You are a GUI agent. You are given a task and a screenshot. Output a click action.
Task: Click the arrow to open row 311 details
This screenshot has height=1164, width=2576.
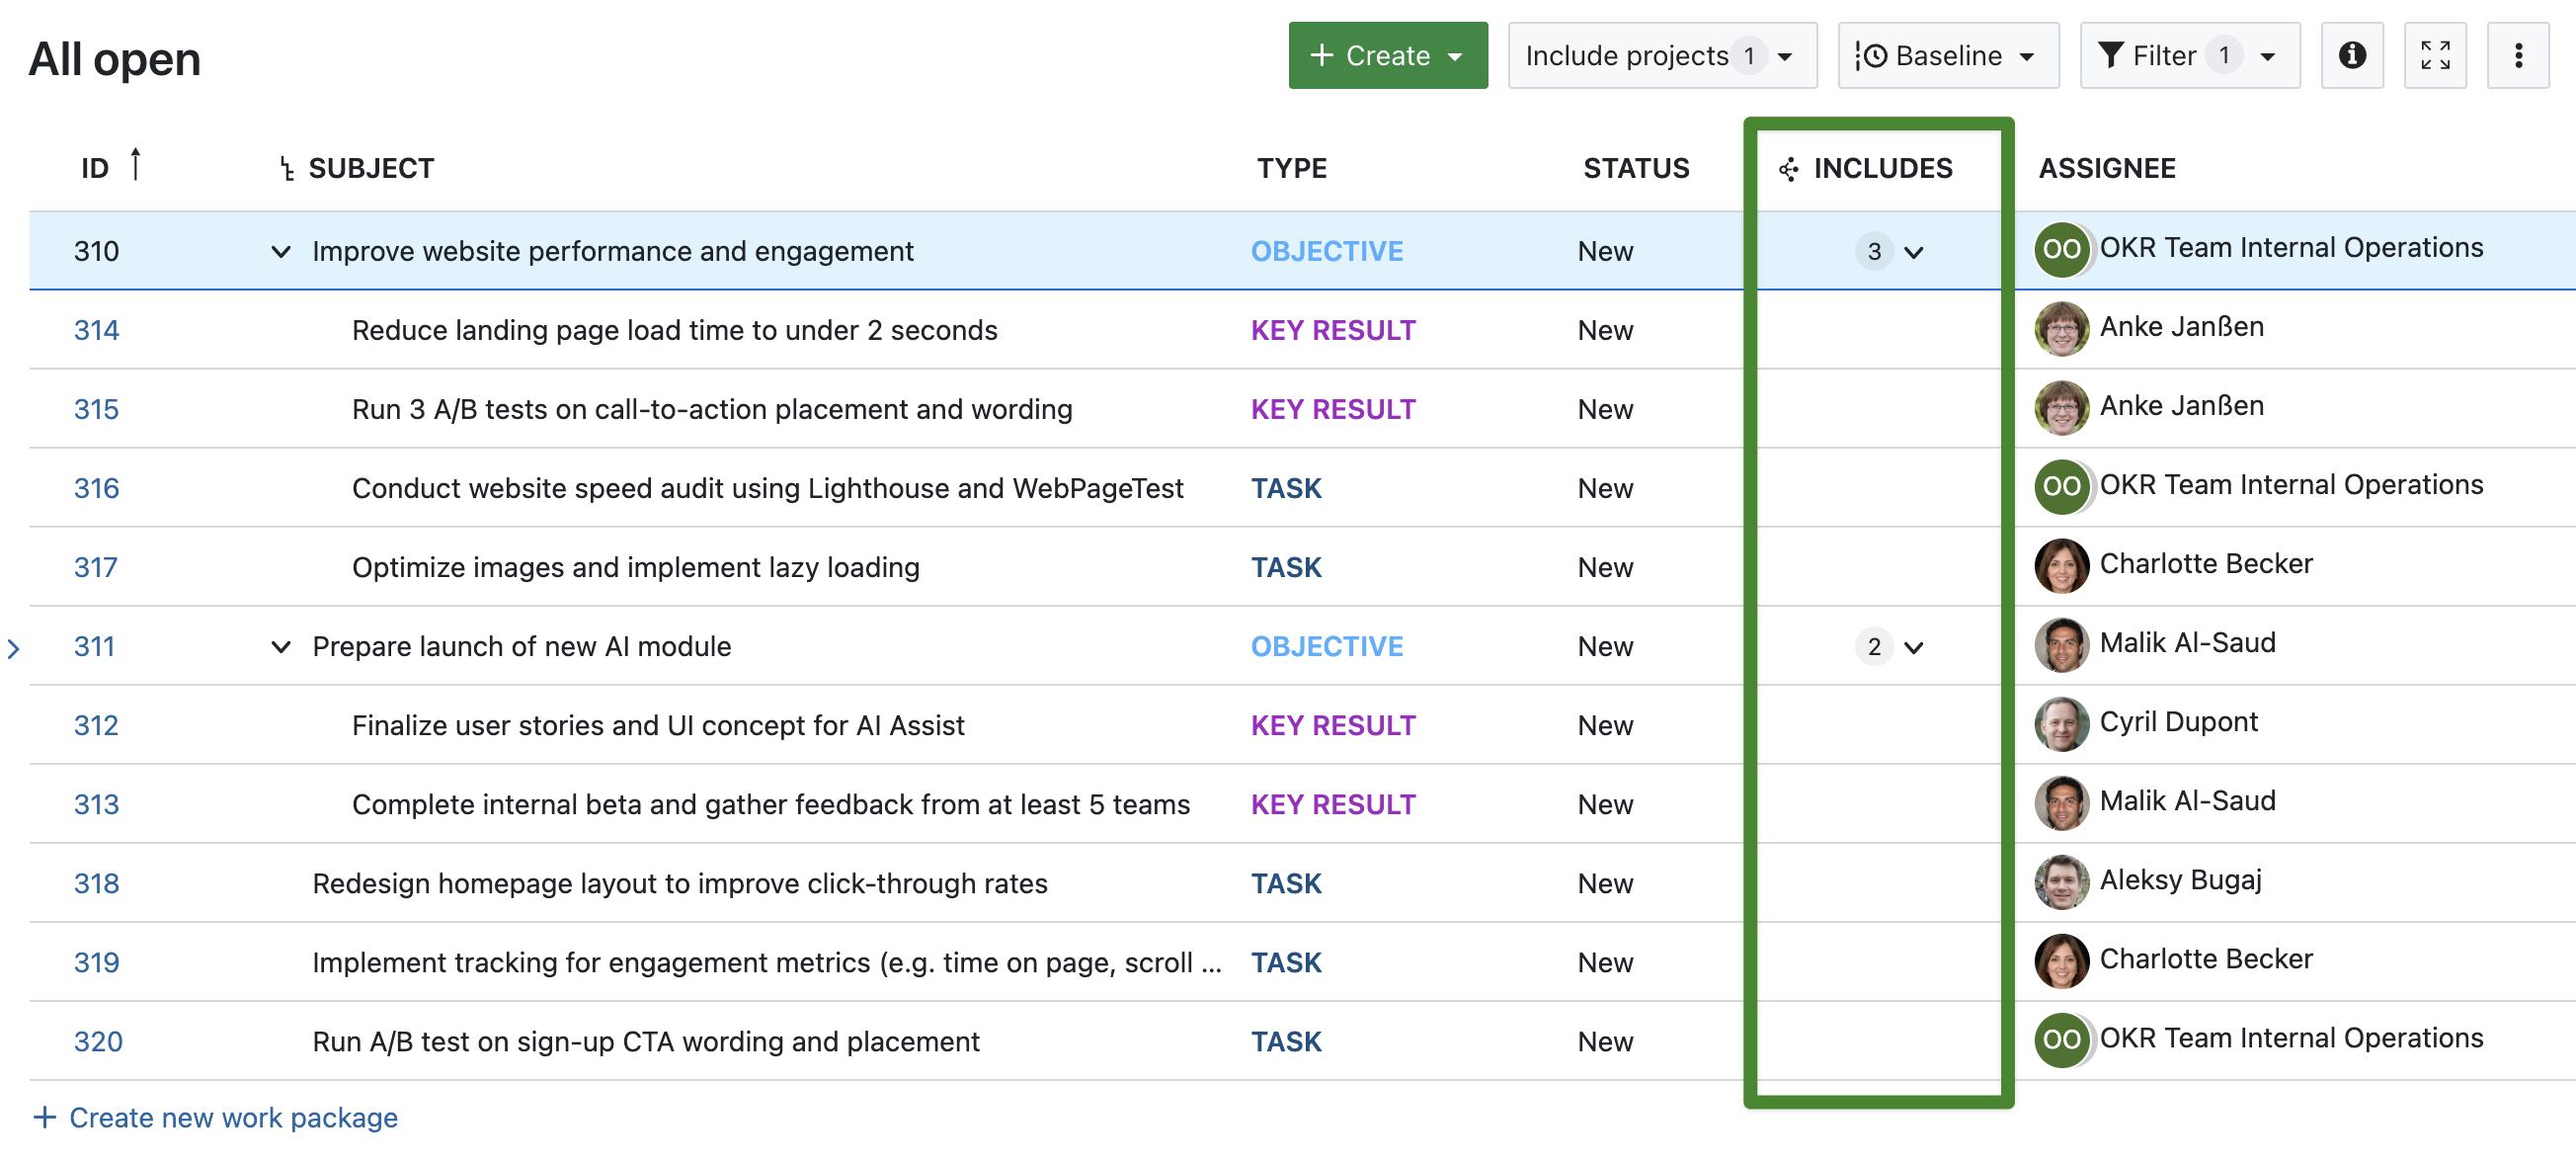coord(13,647)
